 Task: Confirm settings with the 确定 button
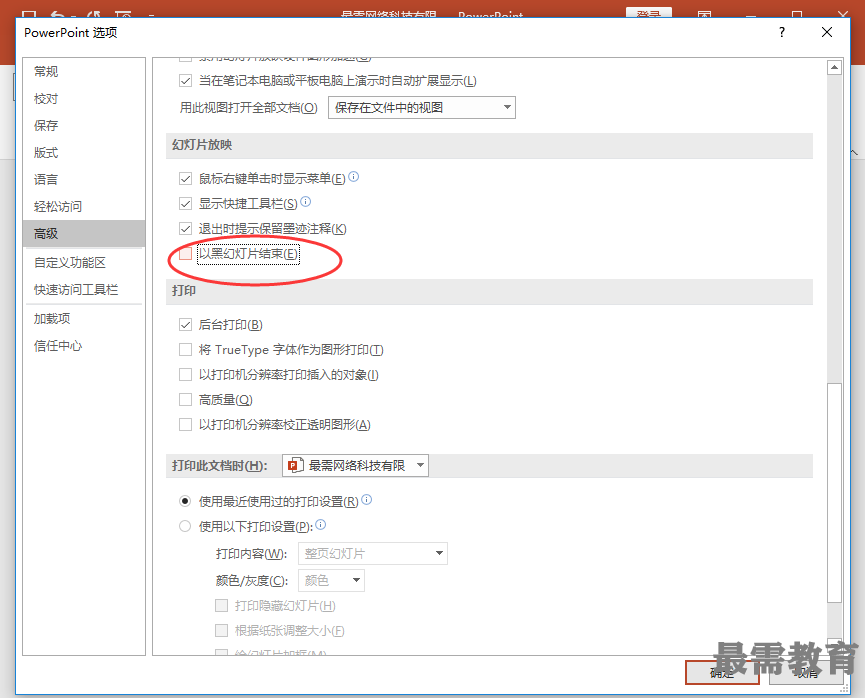click(722, 673)
